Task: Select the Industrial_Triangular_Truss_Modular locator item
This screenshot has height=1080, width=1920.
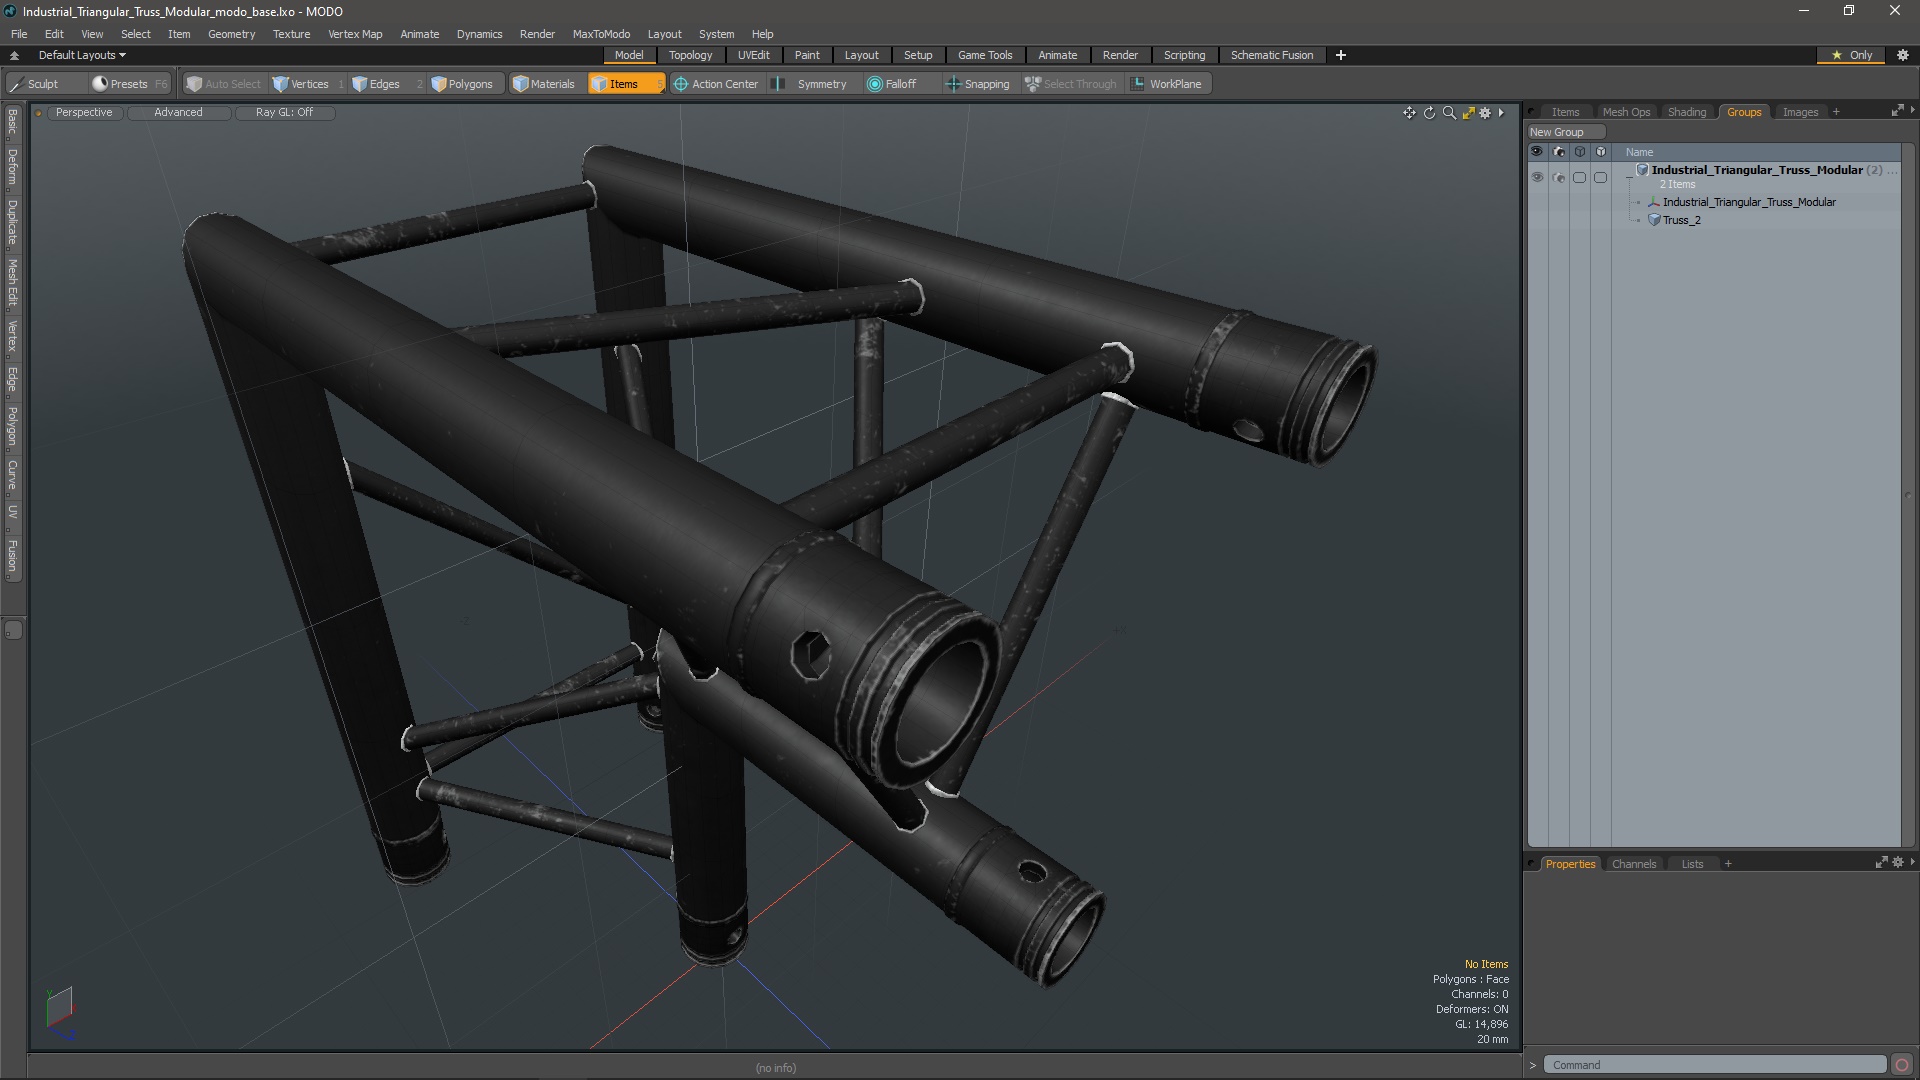Action: 1749,202
